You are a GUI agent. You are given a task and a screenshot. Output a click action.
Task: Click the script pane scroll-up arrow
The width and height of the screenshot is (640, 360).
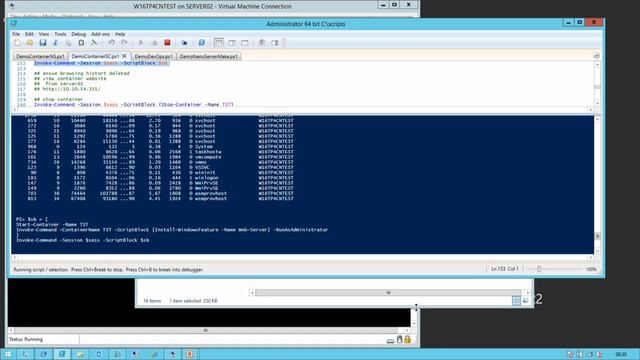point(597,64)
